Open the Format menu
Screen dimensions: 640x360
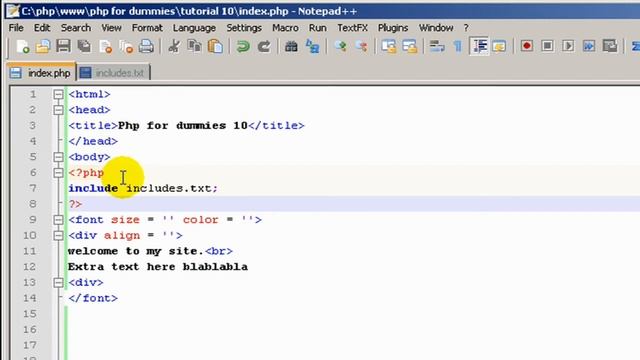coord(147,28)
